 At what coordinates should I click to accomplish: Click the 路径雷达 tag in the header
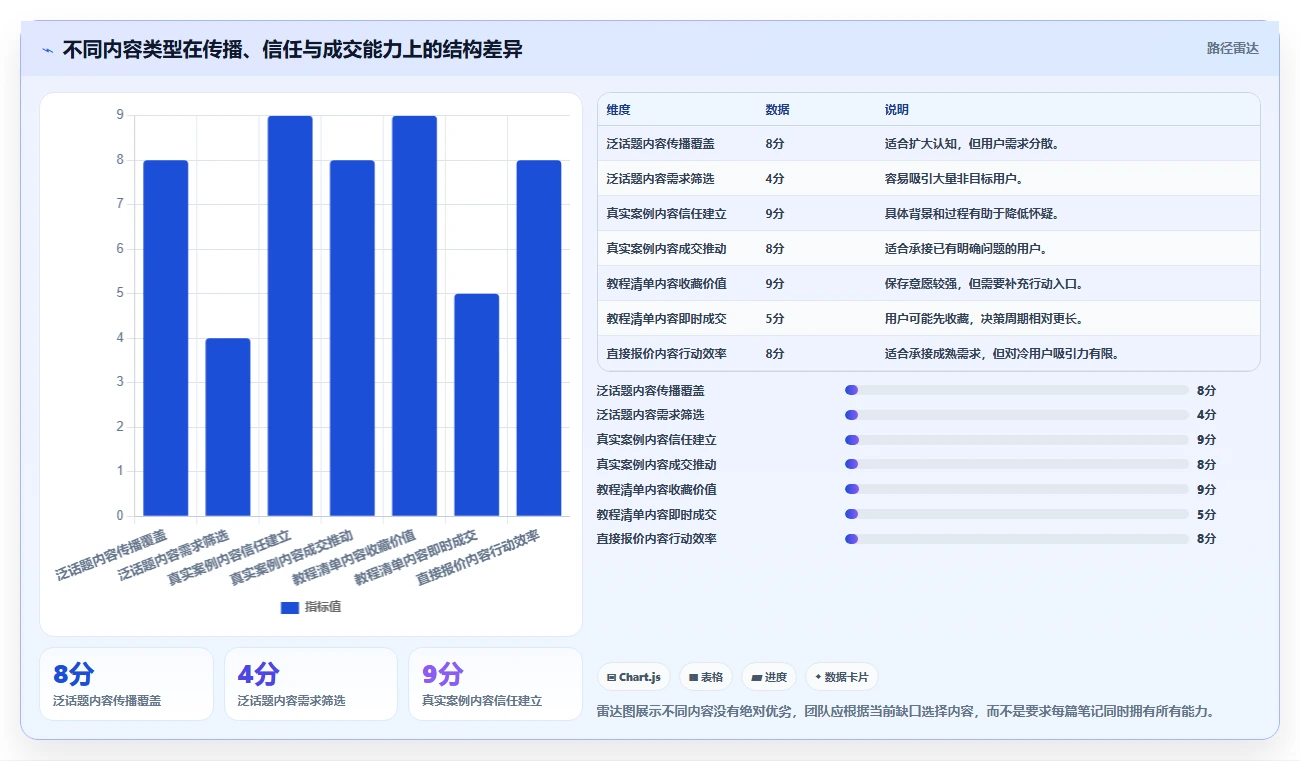tap(1232, 48)
